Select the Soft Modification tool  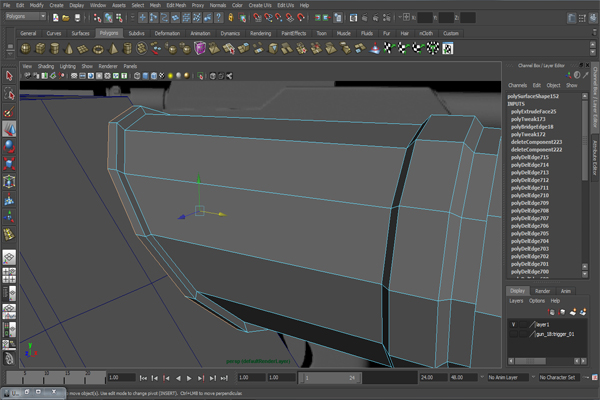pos(9,199)
